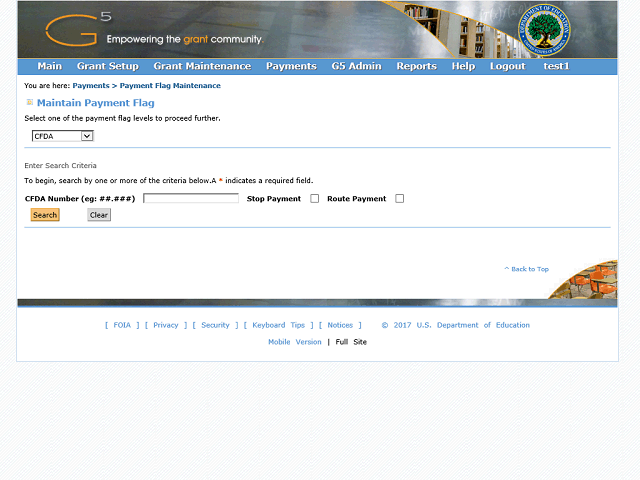Image resolution: width=640 pixels, height=480 pixels.
Task: Open the Reports menu
Action: click(x=416, y=66)
